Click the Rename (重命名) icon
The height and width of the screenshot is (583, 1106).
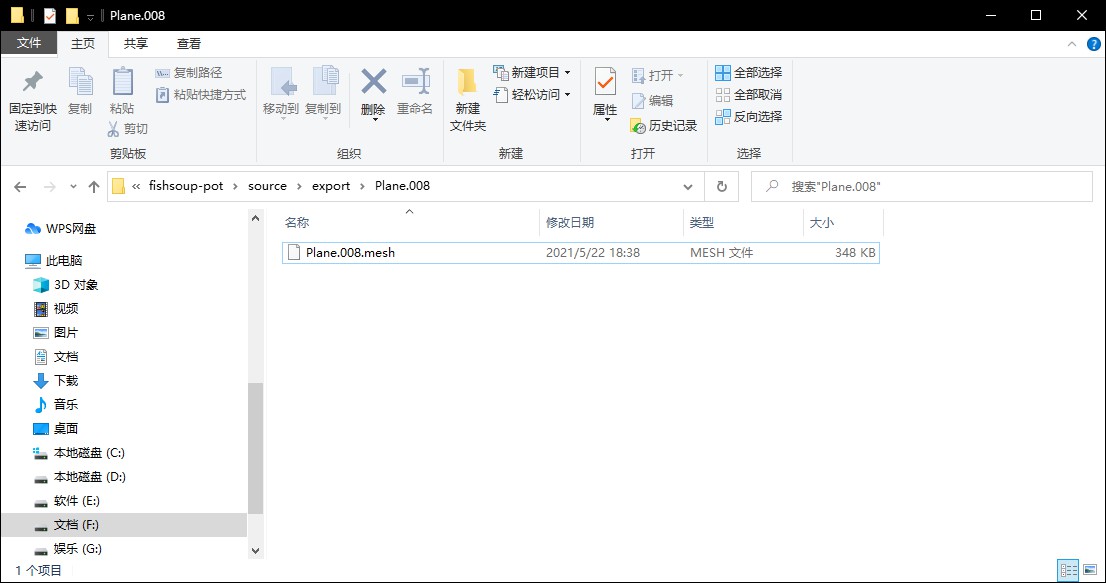click(415, 81)
